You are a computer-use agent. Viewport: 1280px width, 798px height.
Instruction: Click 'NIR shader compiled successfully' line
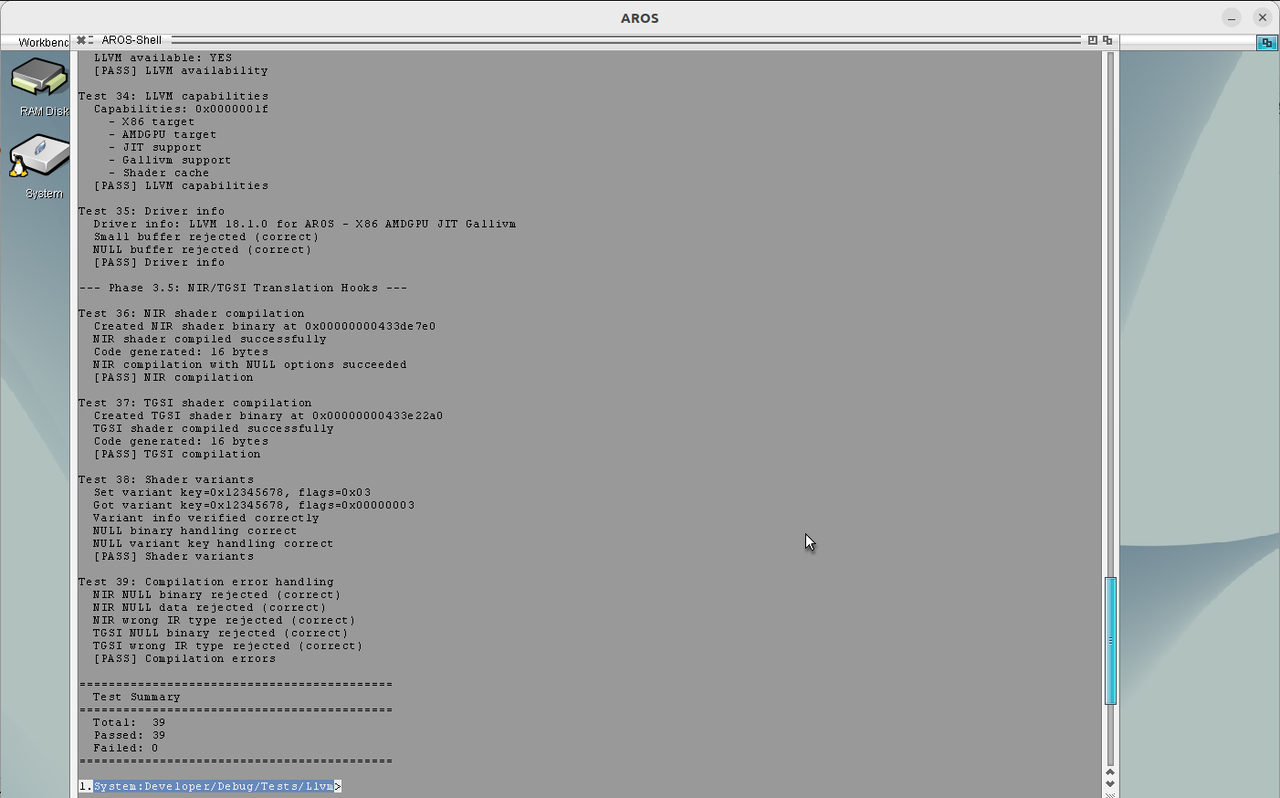210,339
